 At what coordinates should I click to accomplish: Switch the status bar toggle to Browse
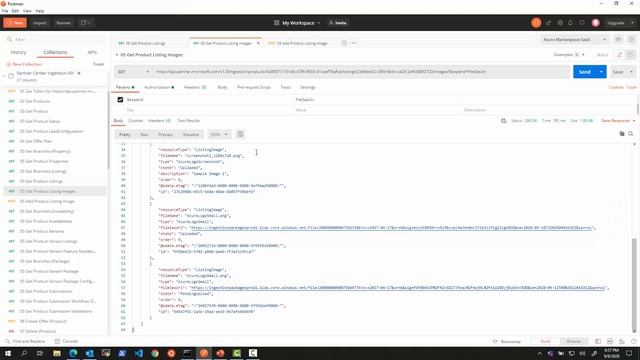pyautogui.click(x=573, y=341)
